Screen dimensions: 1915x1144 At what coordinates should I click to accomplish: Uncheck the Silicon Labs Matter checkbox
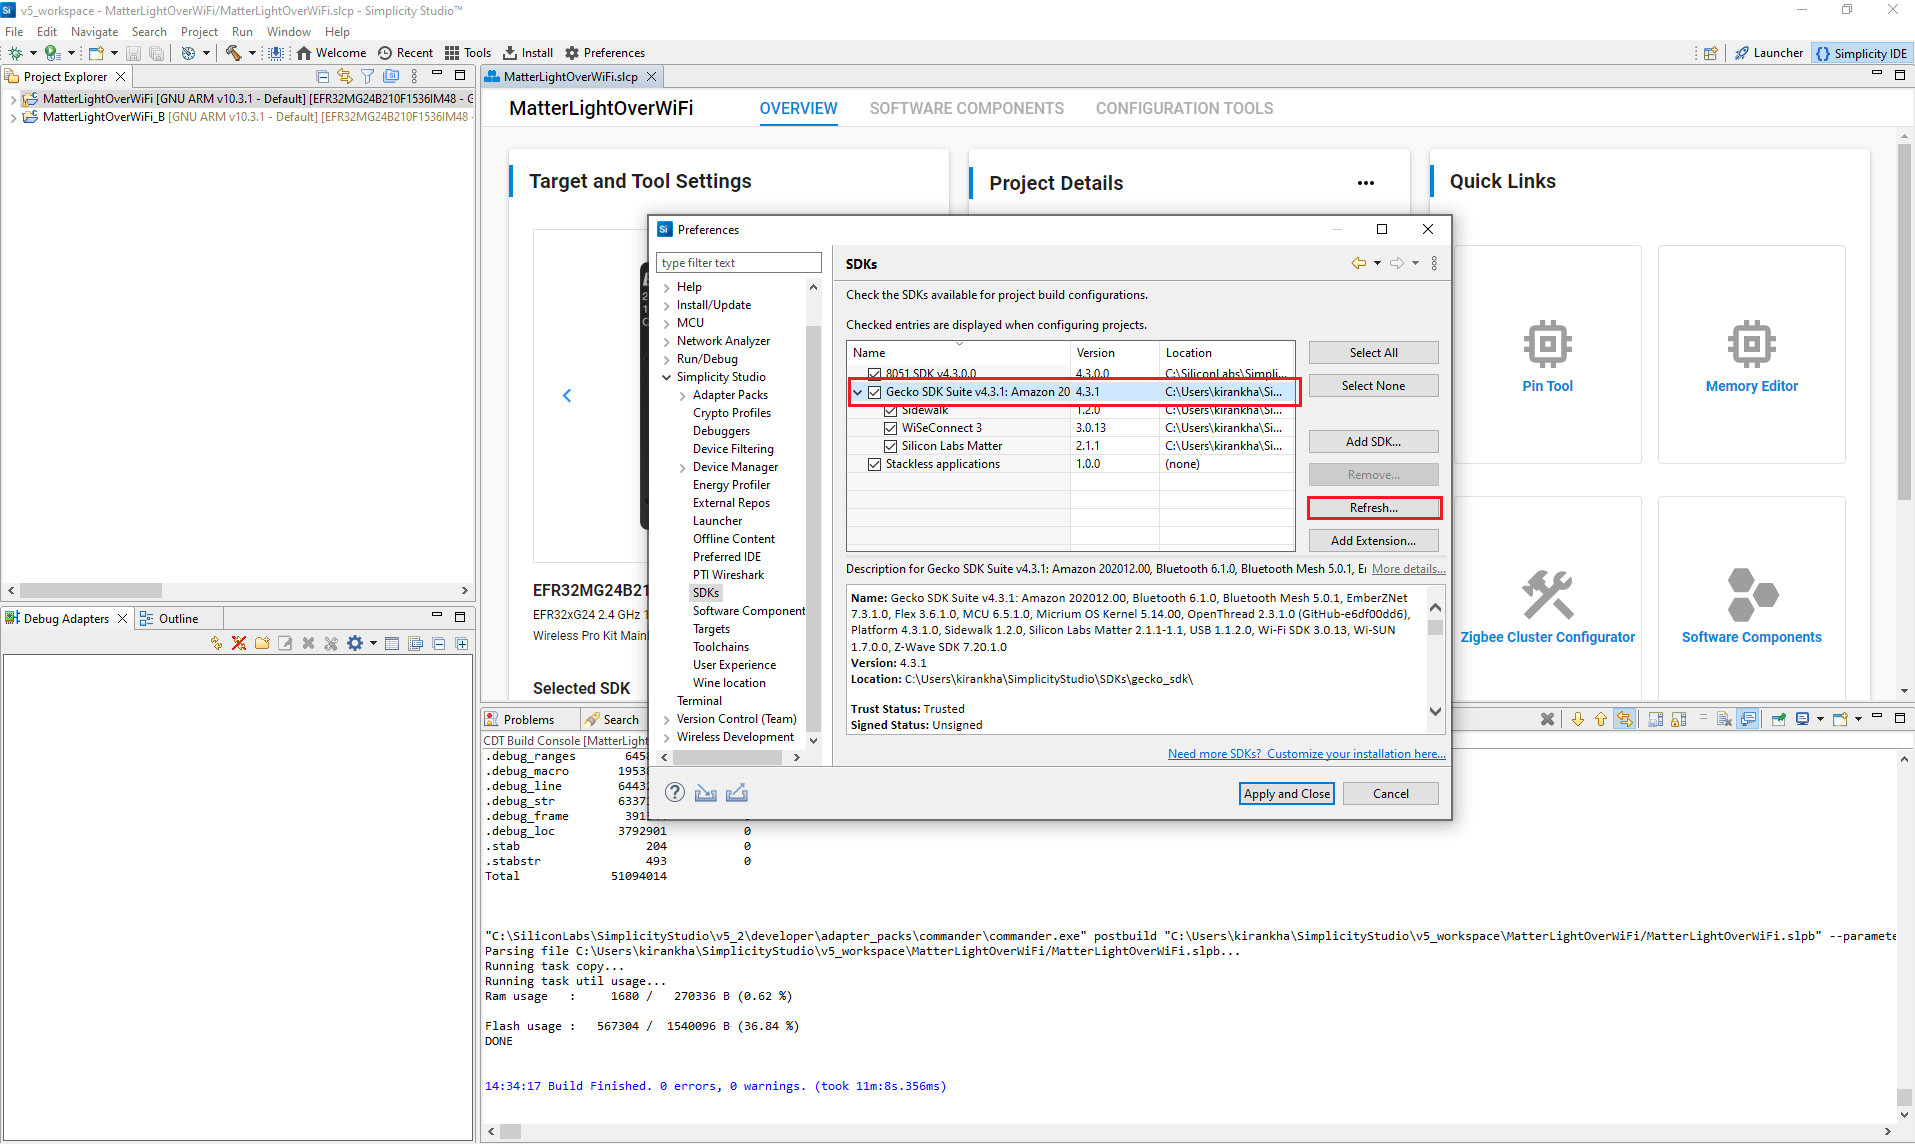pyautogui.click(x=891, y=446)
